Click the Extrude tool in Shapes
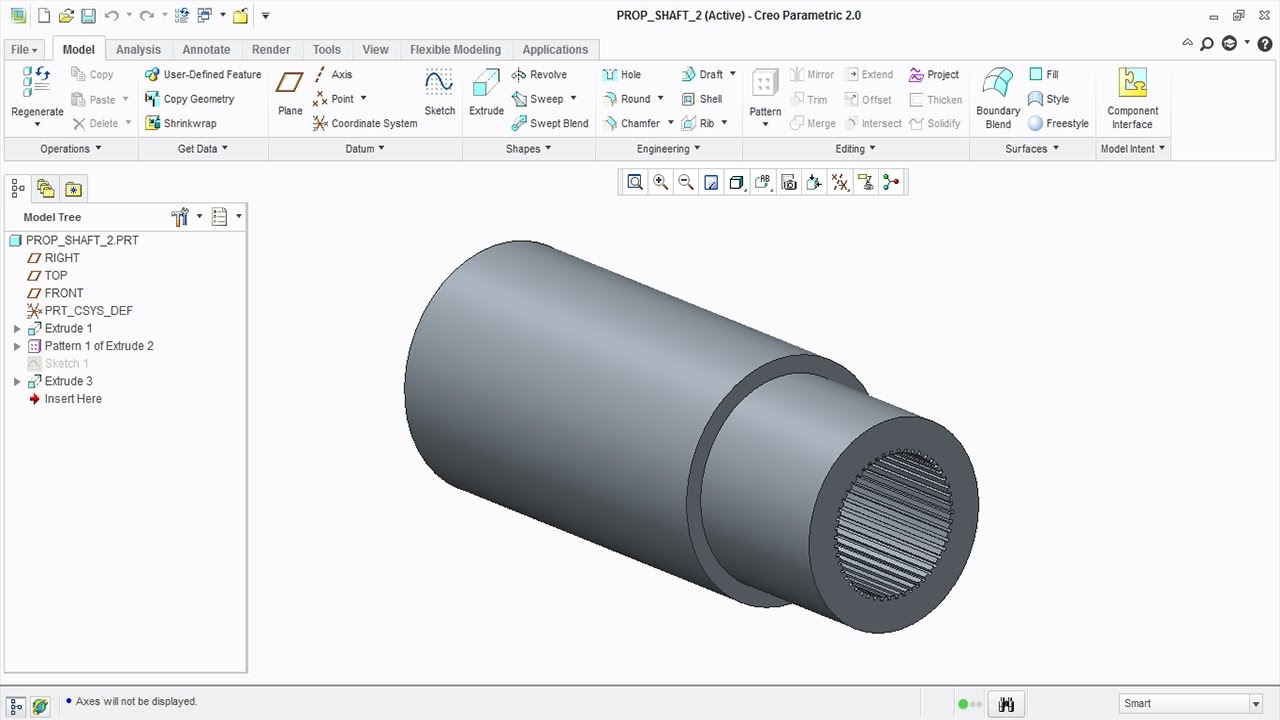 486,93
